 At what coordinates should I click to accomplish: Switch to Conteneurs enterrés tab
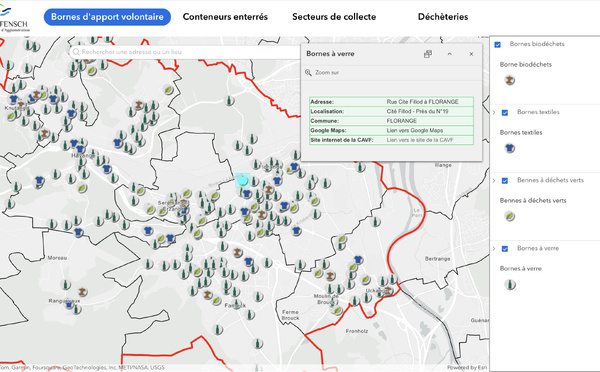225,17
